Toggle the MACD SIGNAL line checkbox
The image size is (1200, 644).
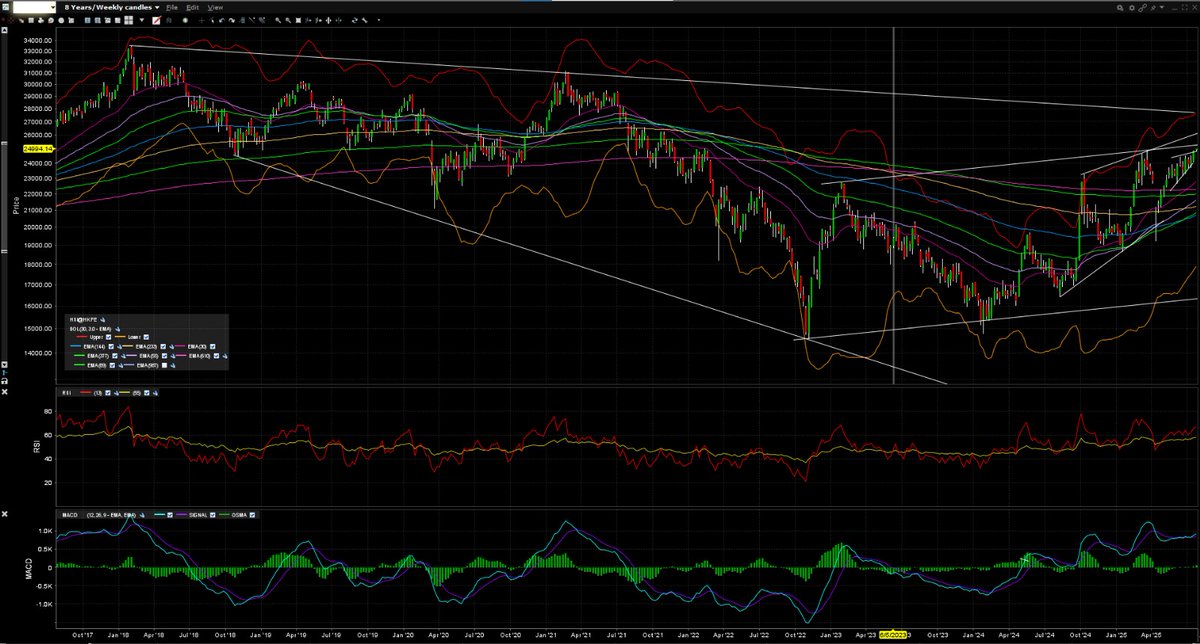[212, 515]
